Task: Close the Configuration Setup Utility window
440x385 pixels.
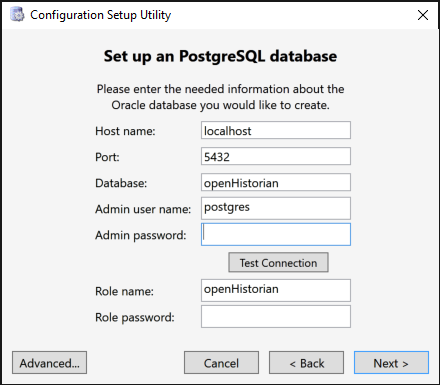Action: click(423, 15)
